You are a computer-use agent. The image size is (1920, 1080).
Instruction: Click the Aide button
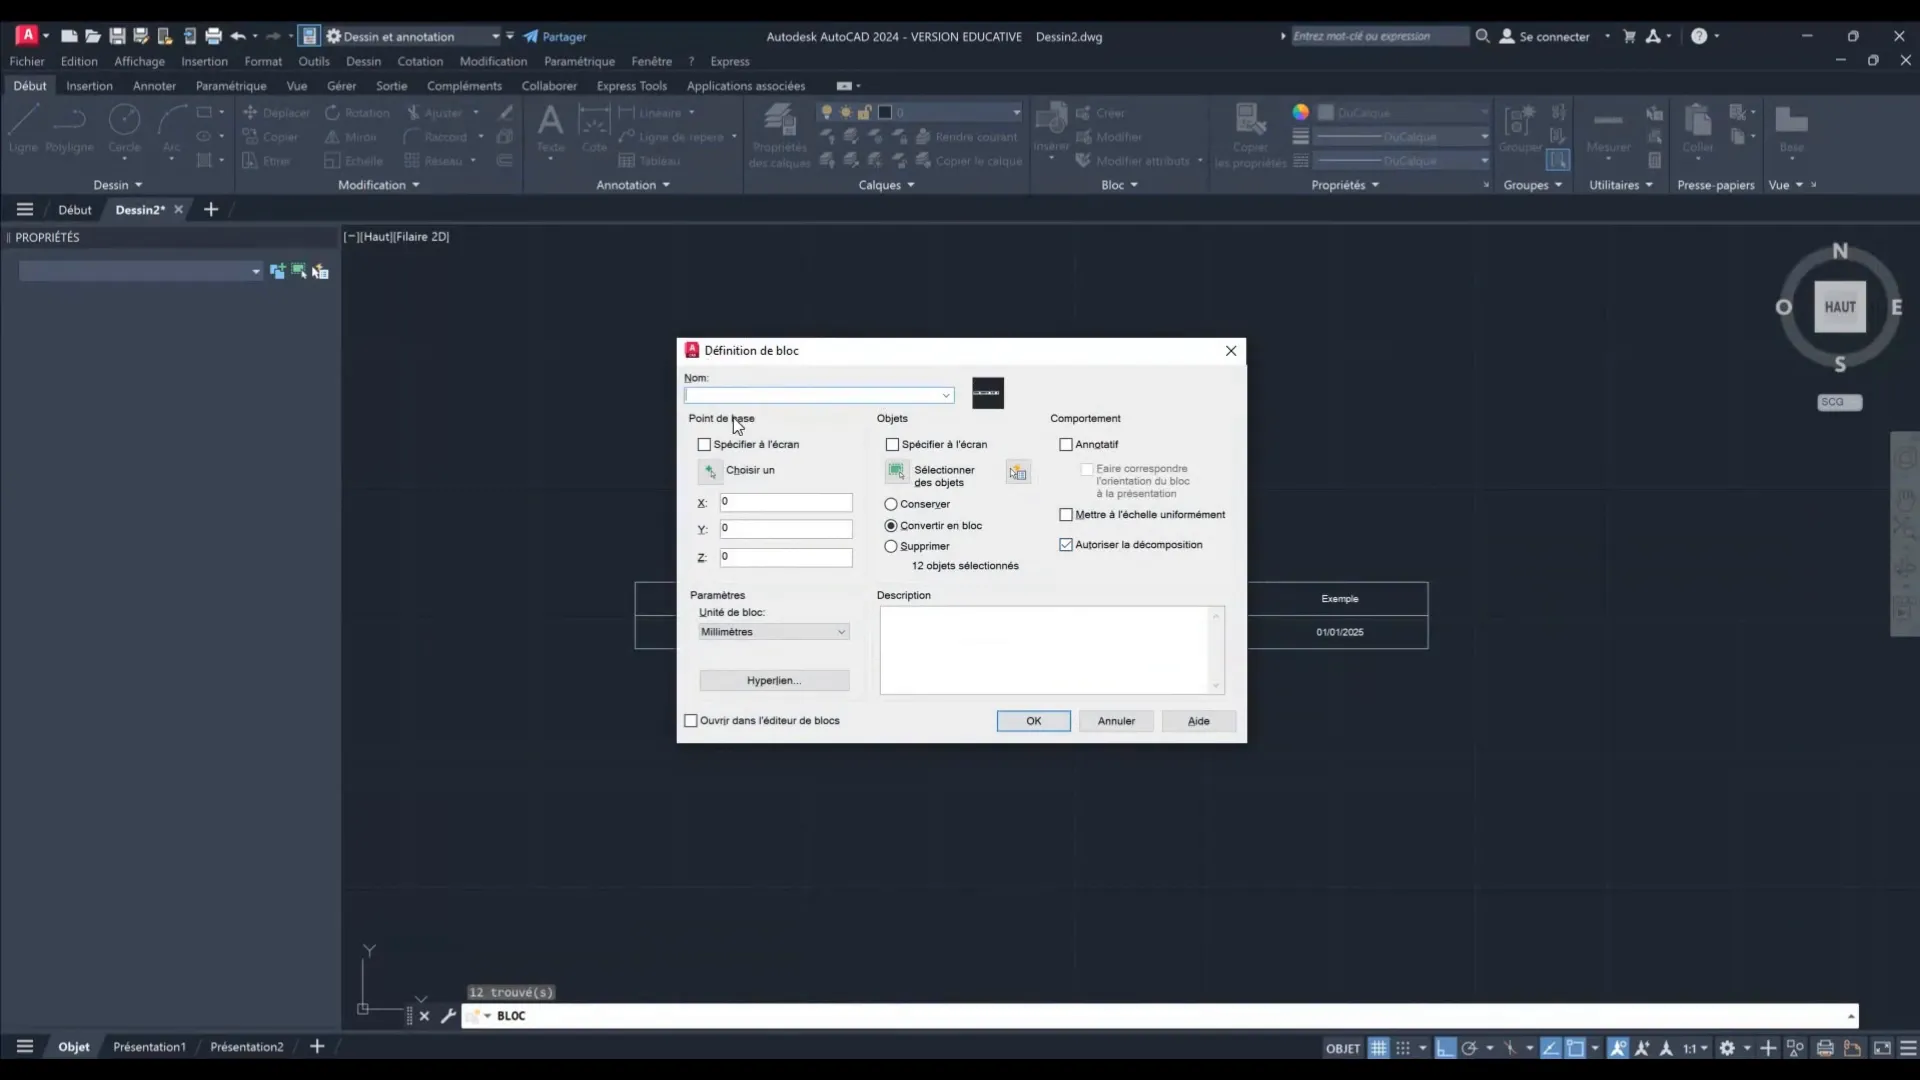tap(1199, 721)
